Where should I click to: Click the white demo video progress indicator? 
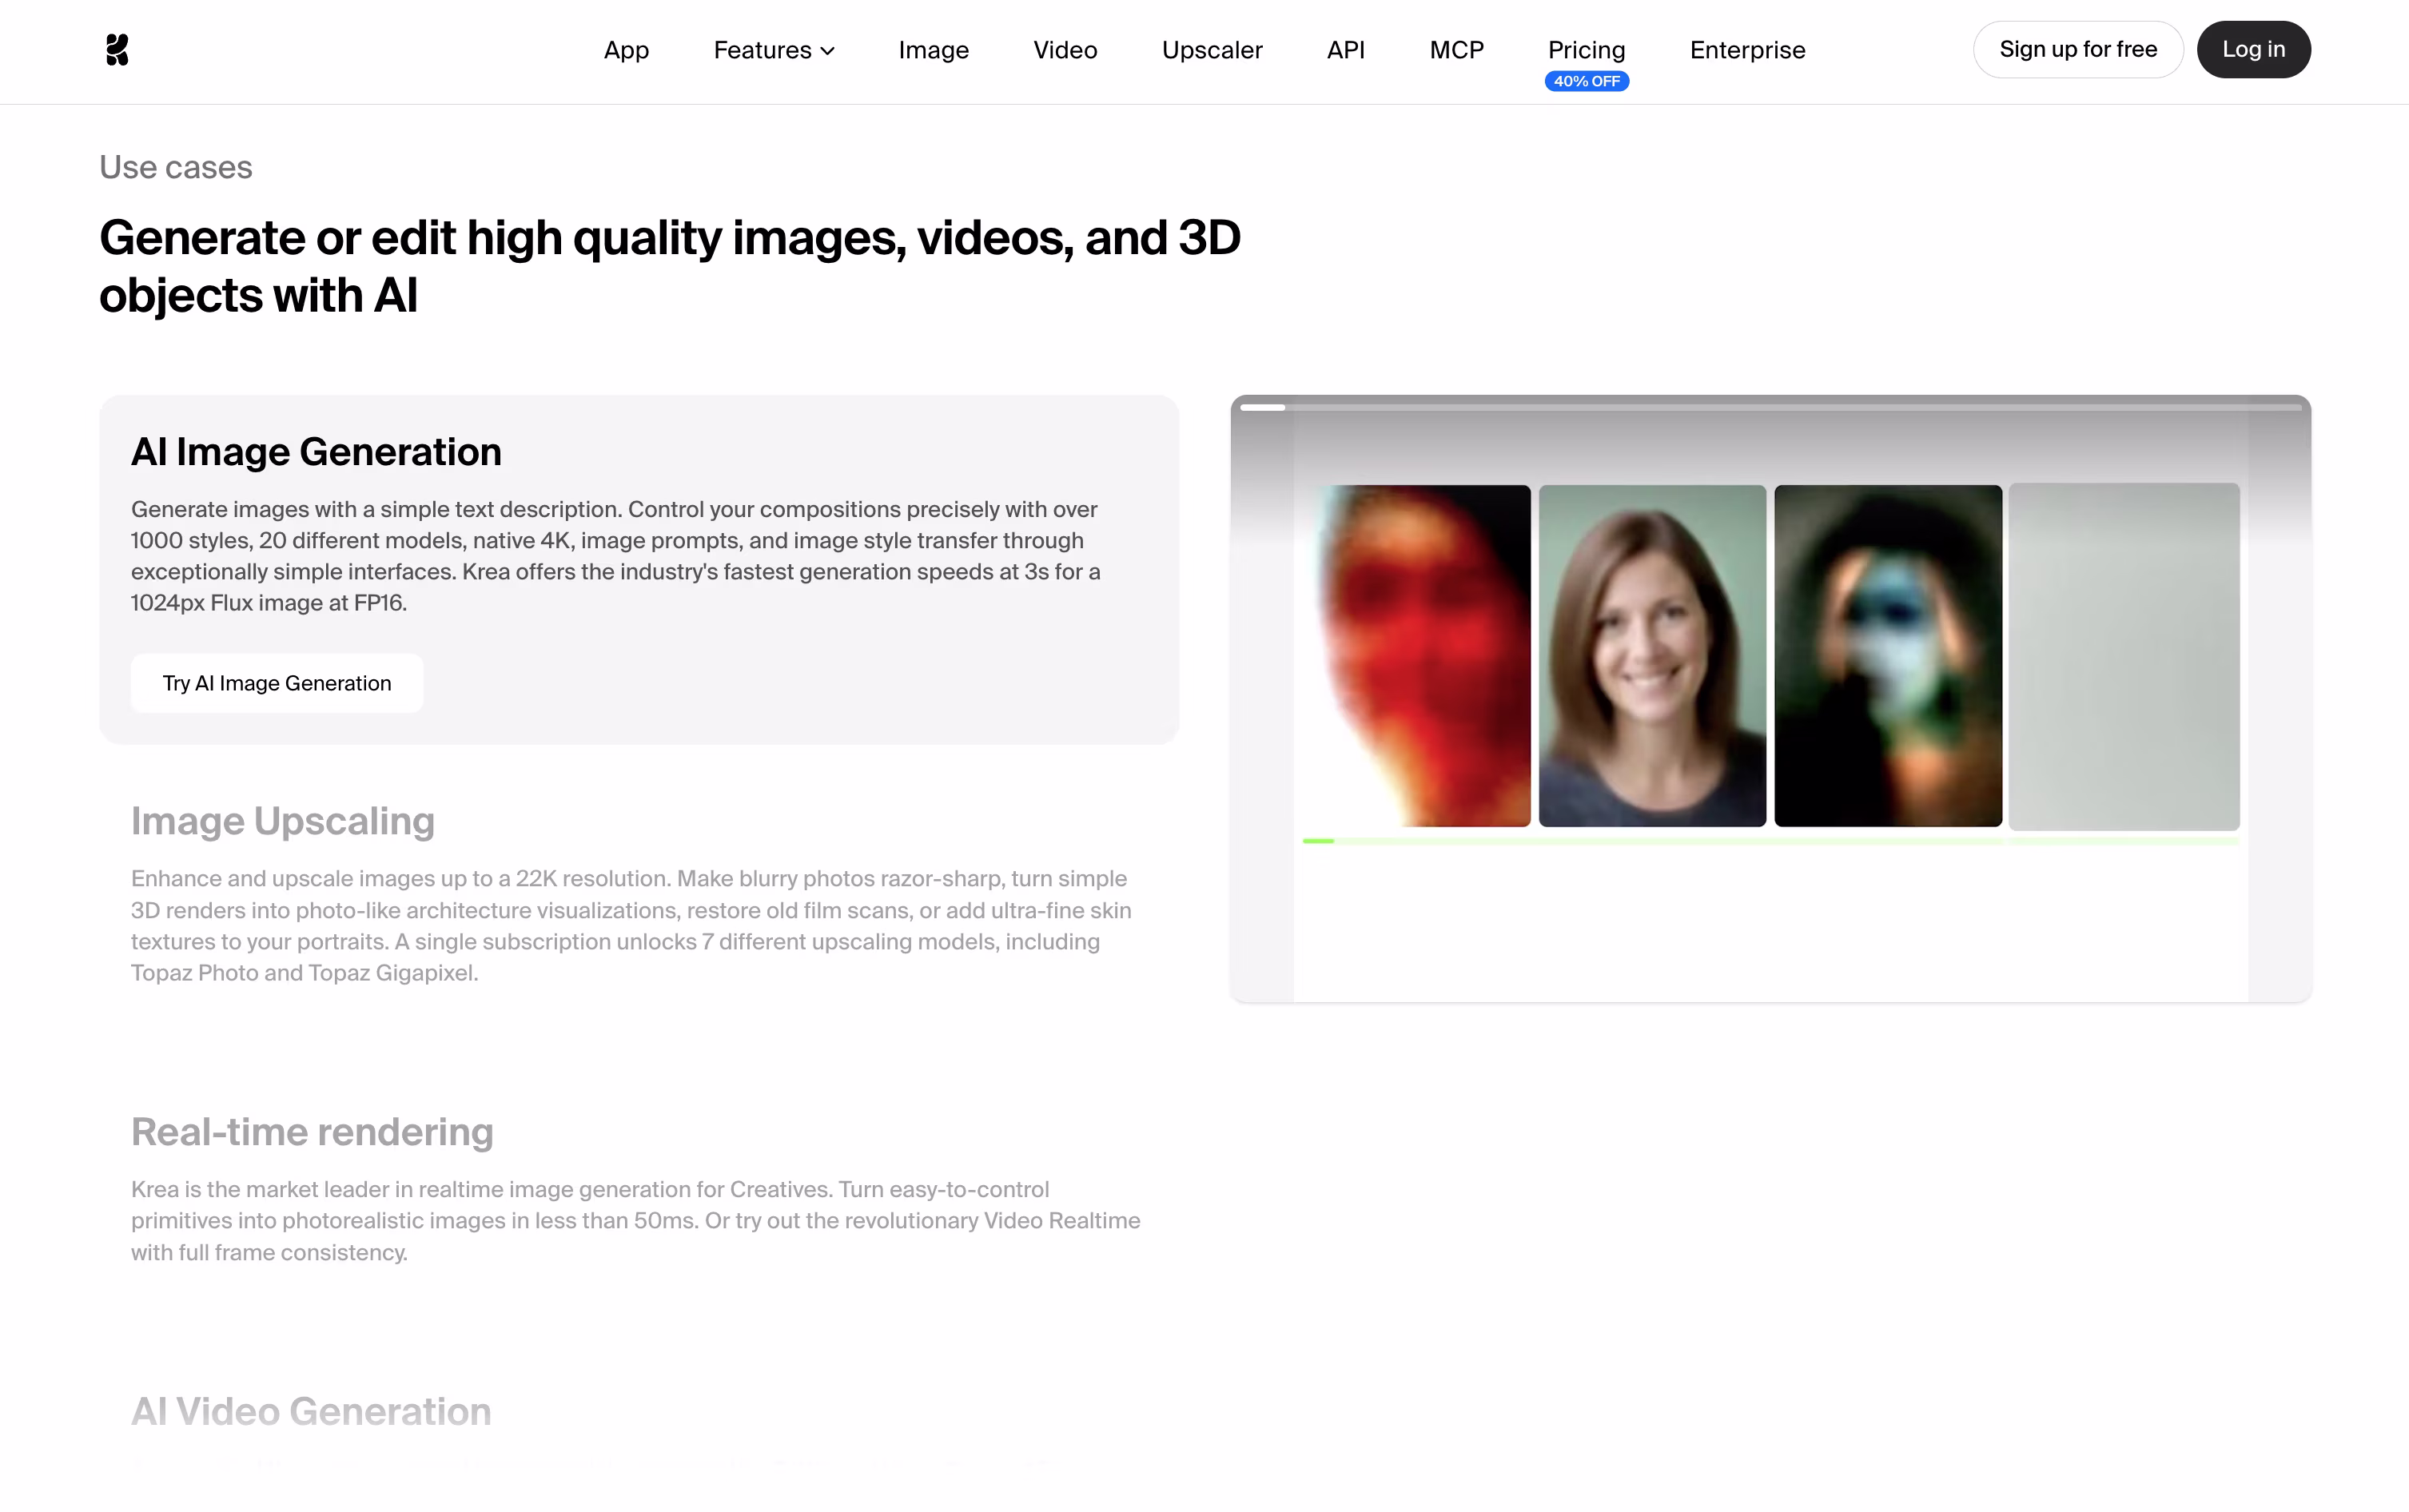(1262, 407)
